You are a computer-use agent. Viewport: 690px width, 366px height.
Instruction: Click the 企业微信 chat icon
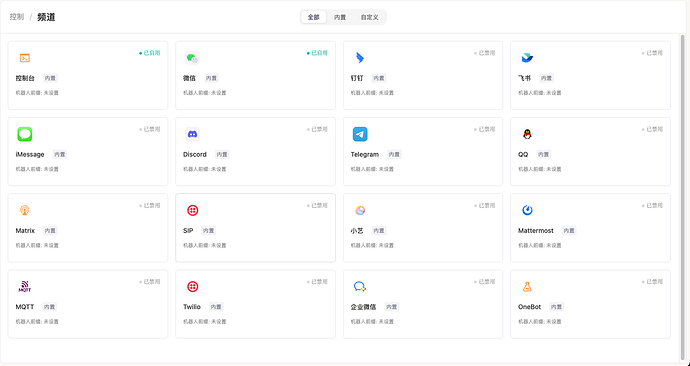click(360, 287)
